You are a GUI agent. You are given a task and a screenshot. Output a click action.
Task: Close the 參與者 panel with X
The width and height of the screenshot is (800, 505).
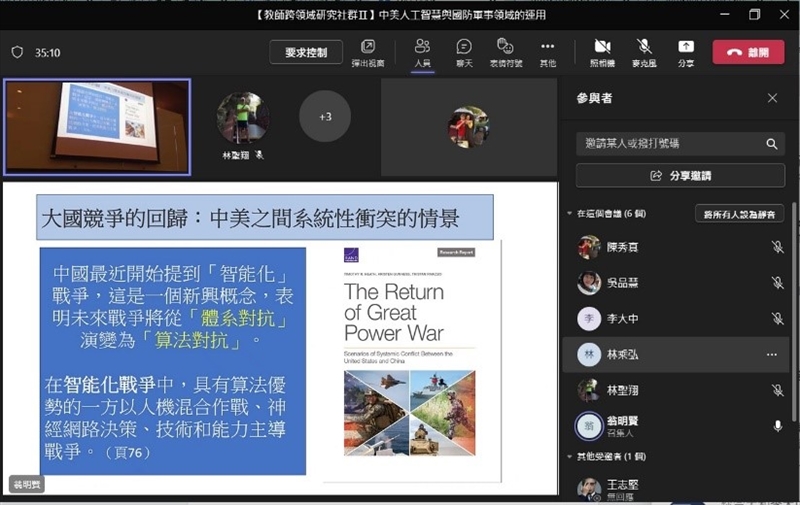772,98
